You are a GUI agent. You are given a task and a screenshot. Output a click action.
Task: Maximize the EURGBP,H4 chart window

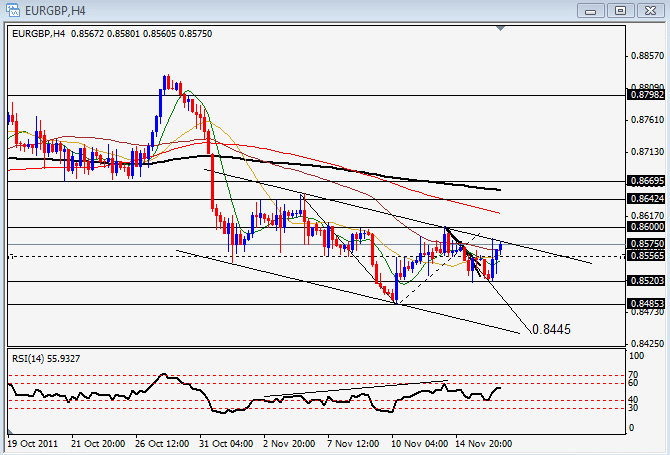click(620, 11)
